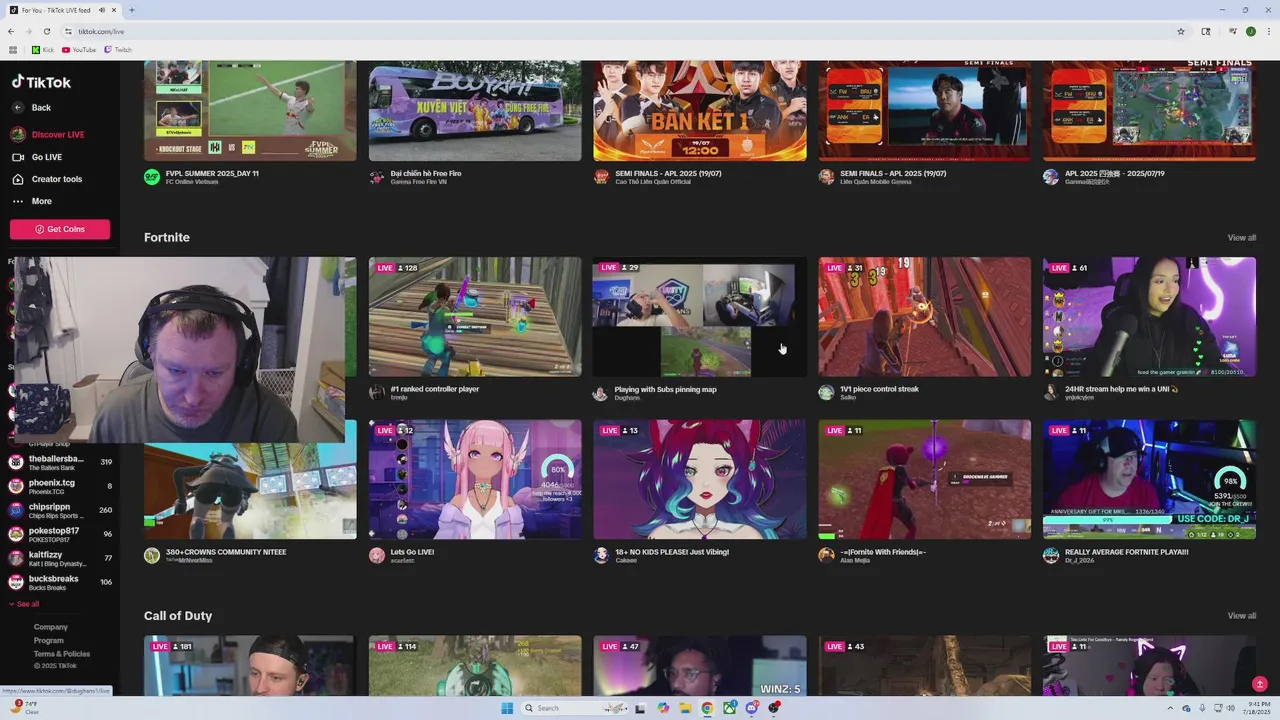1280x720 pixels.
Task: Open 'Playing with Subs pinning map' stream thumbnail
Action: [x=700, y=317]
